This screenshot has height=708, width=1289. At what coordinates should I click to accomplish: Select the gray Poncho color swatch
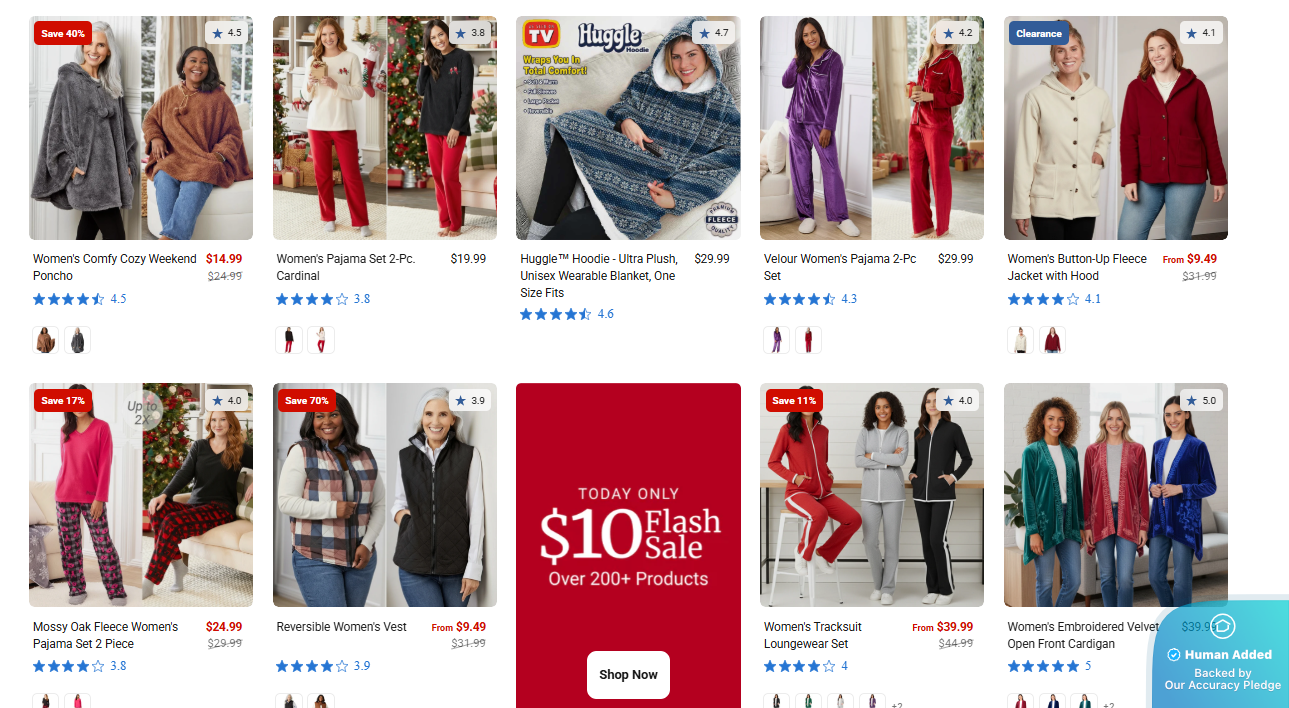click(77, 340)
